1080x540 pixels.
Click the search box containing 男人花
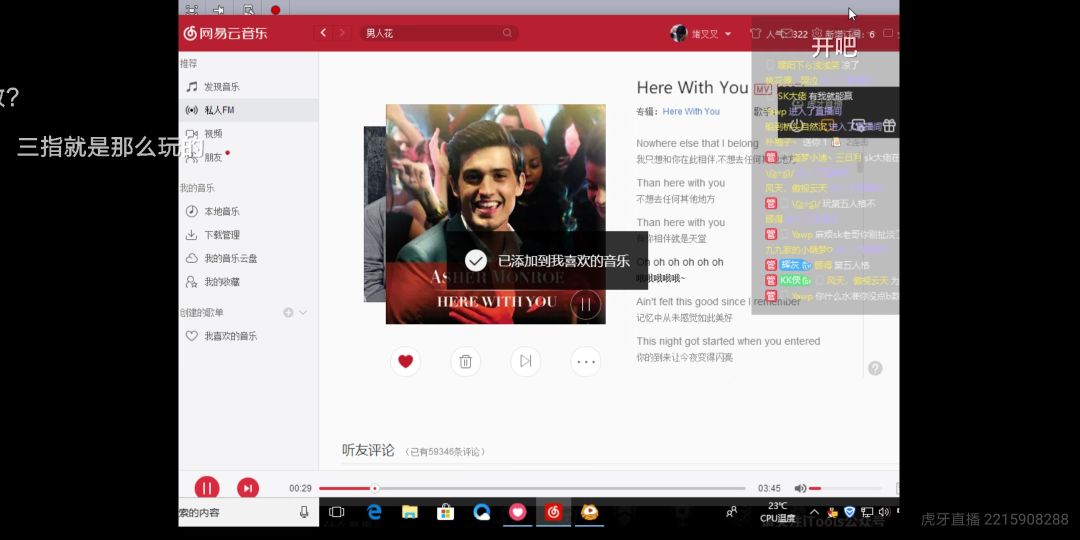pyautogui.click(x=439, y=33)
